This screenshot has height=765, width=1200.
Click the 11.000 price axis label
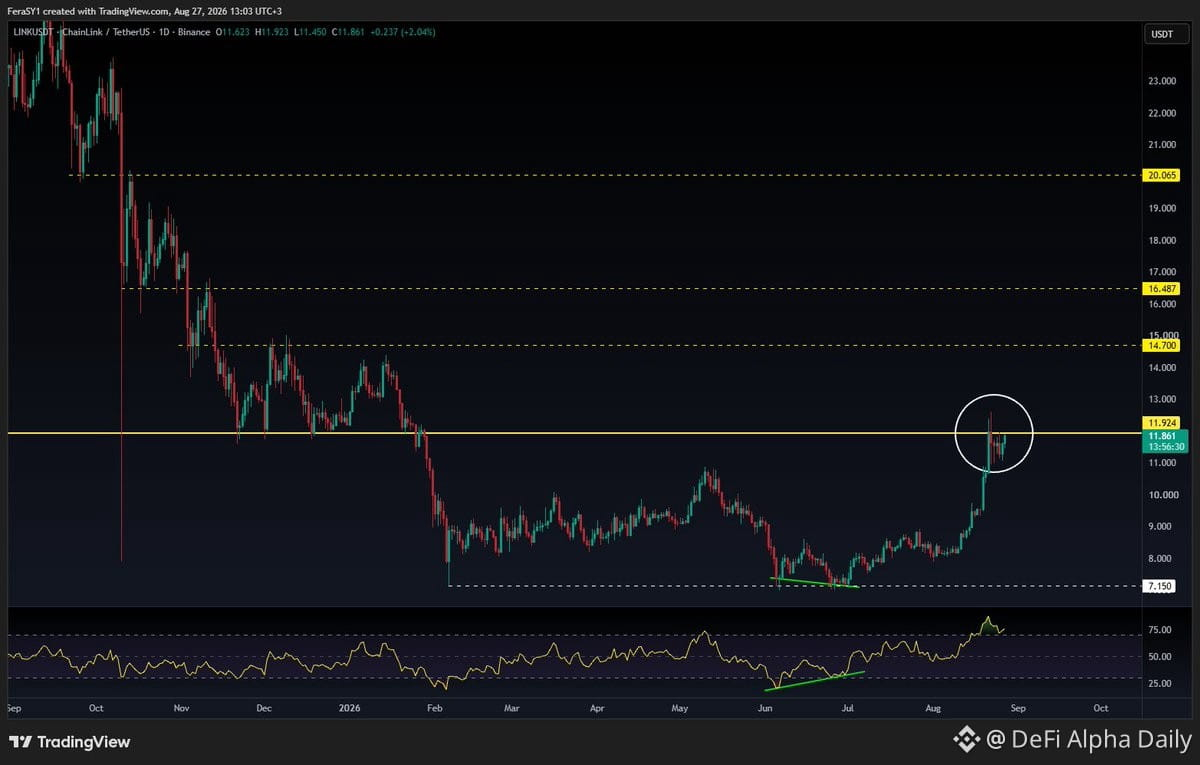pyautogui.click(x=1162, y=463)
